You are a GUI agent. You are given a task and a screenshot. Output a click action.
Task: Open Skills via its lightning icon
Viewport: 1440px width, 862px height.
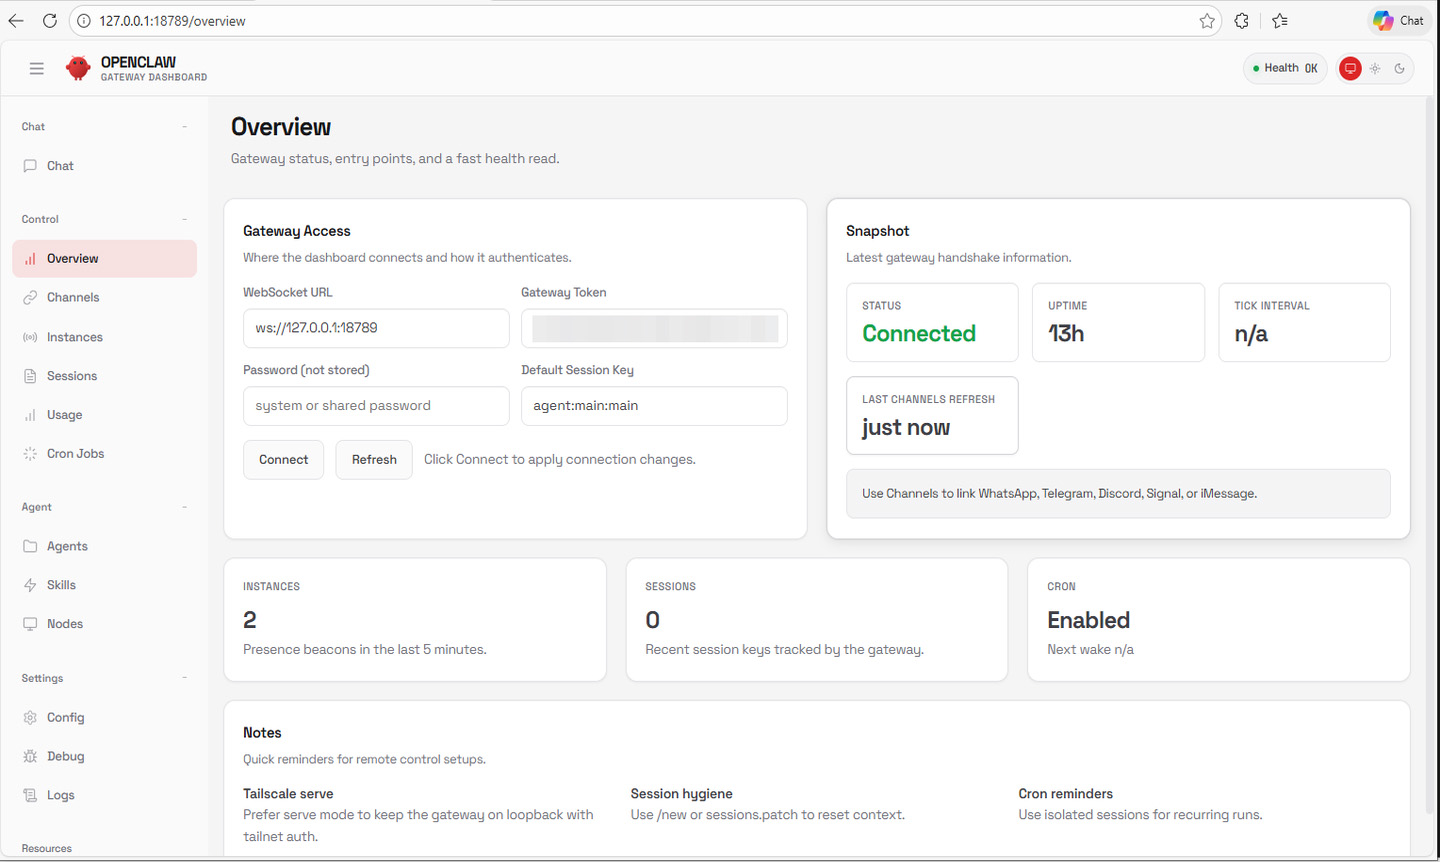coord(30,585)
